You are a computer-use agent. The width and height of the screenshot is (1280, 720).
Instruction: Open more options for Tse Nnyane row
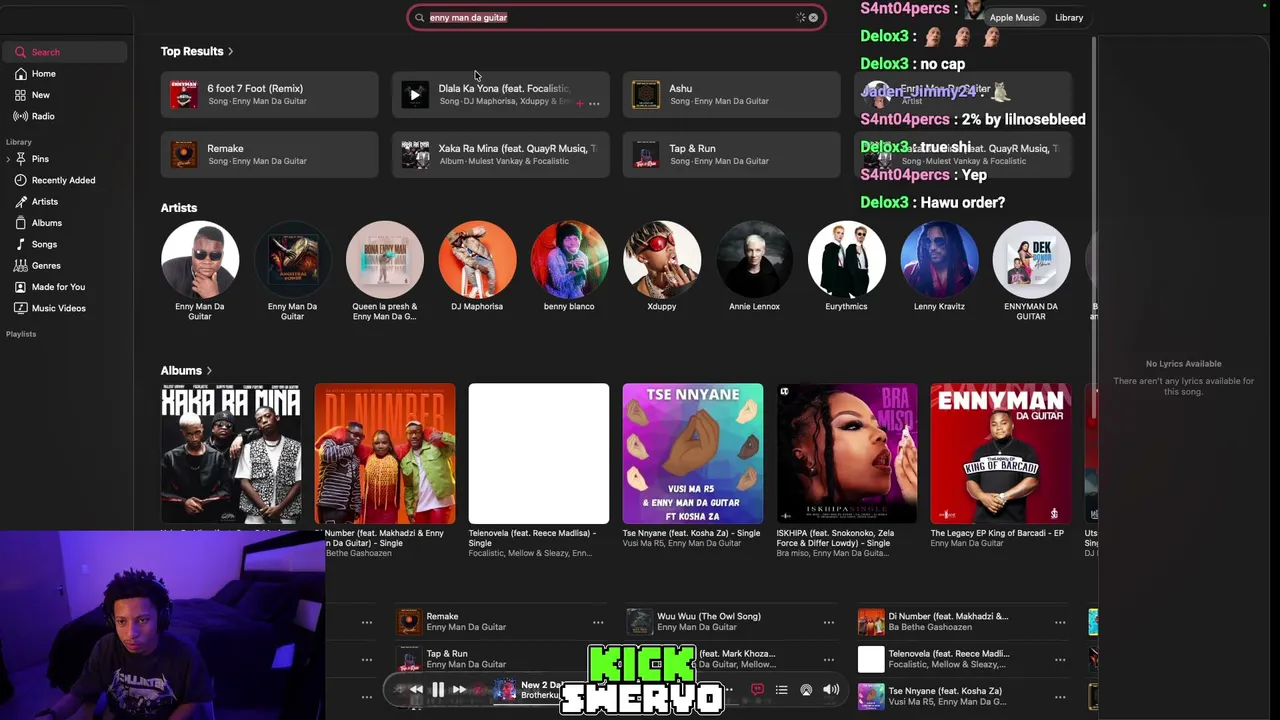click(1060, 696)
